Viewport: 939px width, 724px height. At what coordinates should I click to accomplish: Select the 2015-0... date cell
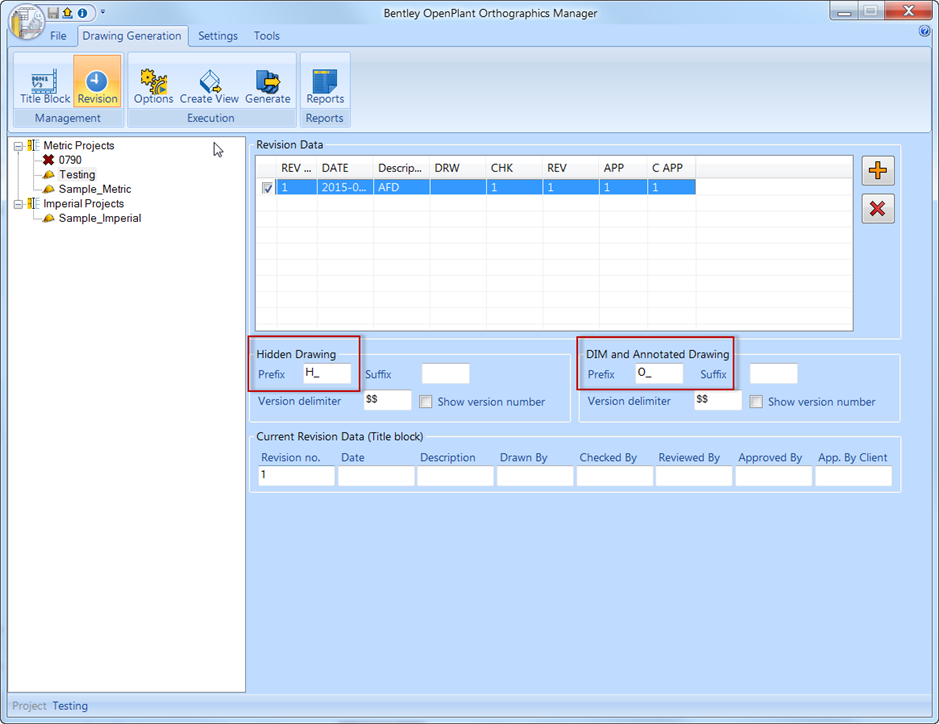point(345,187)
